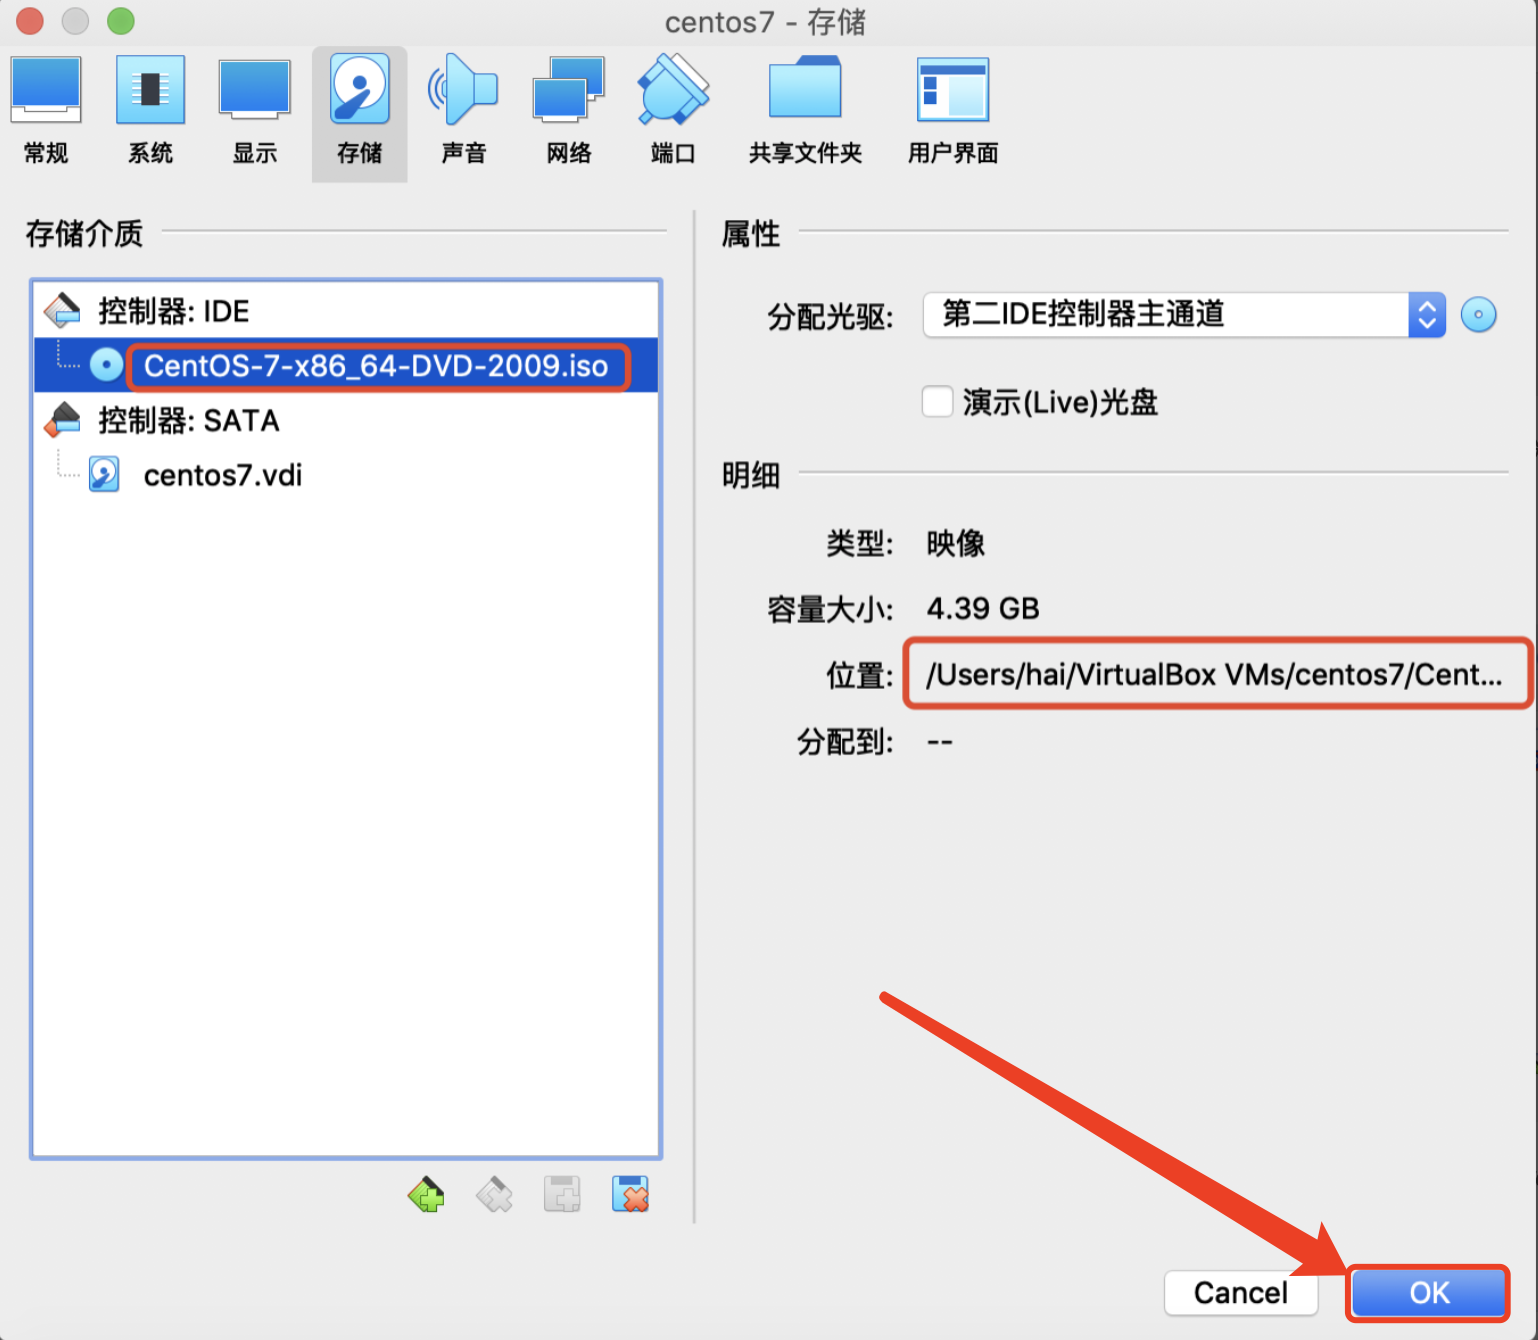Viewport: 1538px width, 1340px height.
Task: Open the 显示 (Display) settings section
Action: coord(255,112)
